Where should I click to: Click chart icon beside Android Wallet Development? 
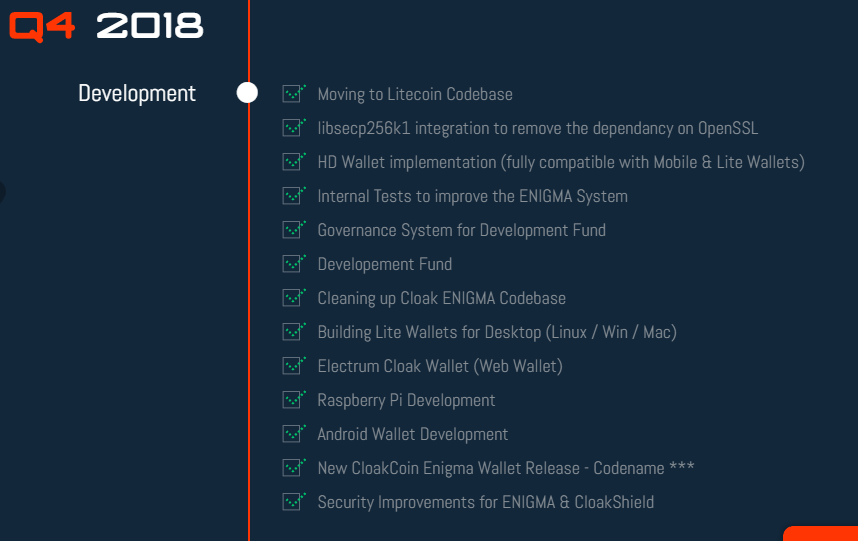click(x=293, y=433)
